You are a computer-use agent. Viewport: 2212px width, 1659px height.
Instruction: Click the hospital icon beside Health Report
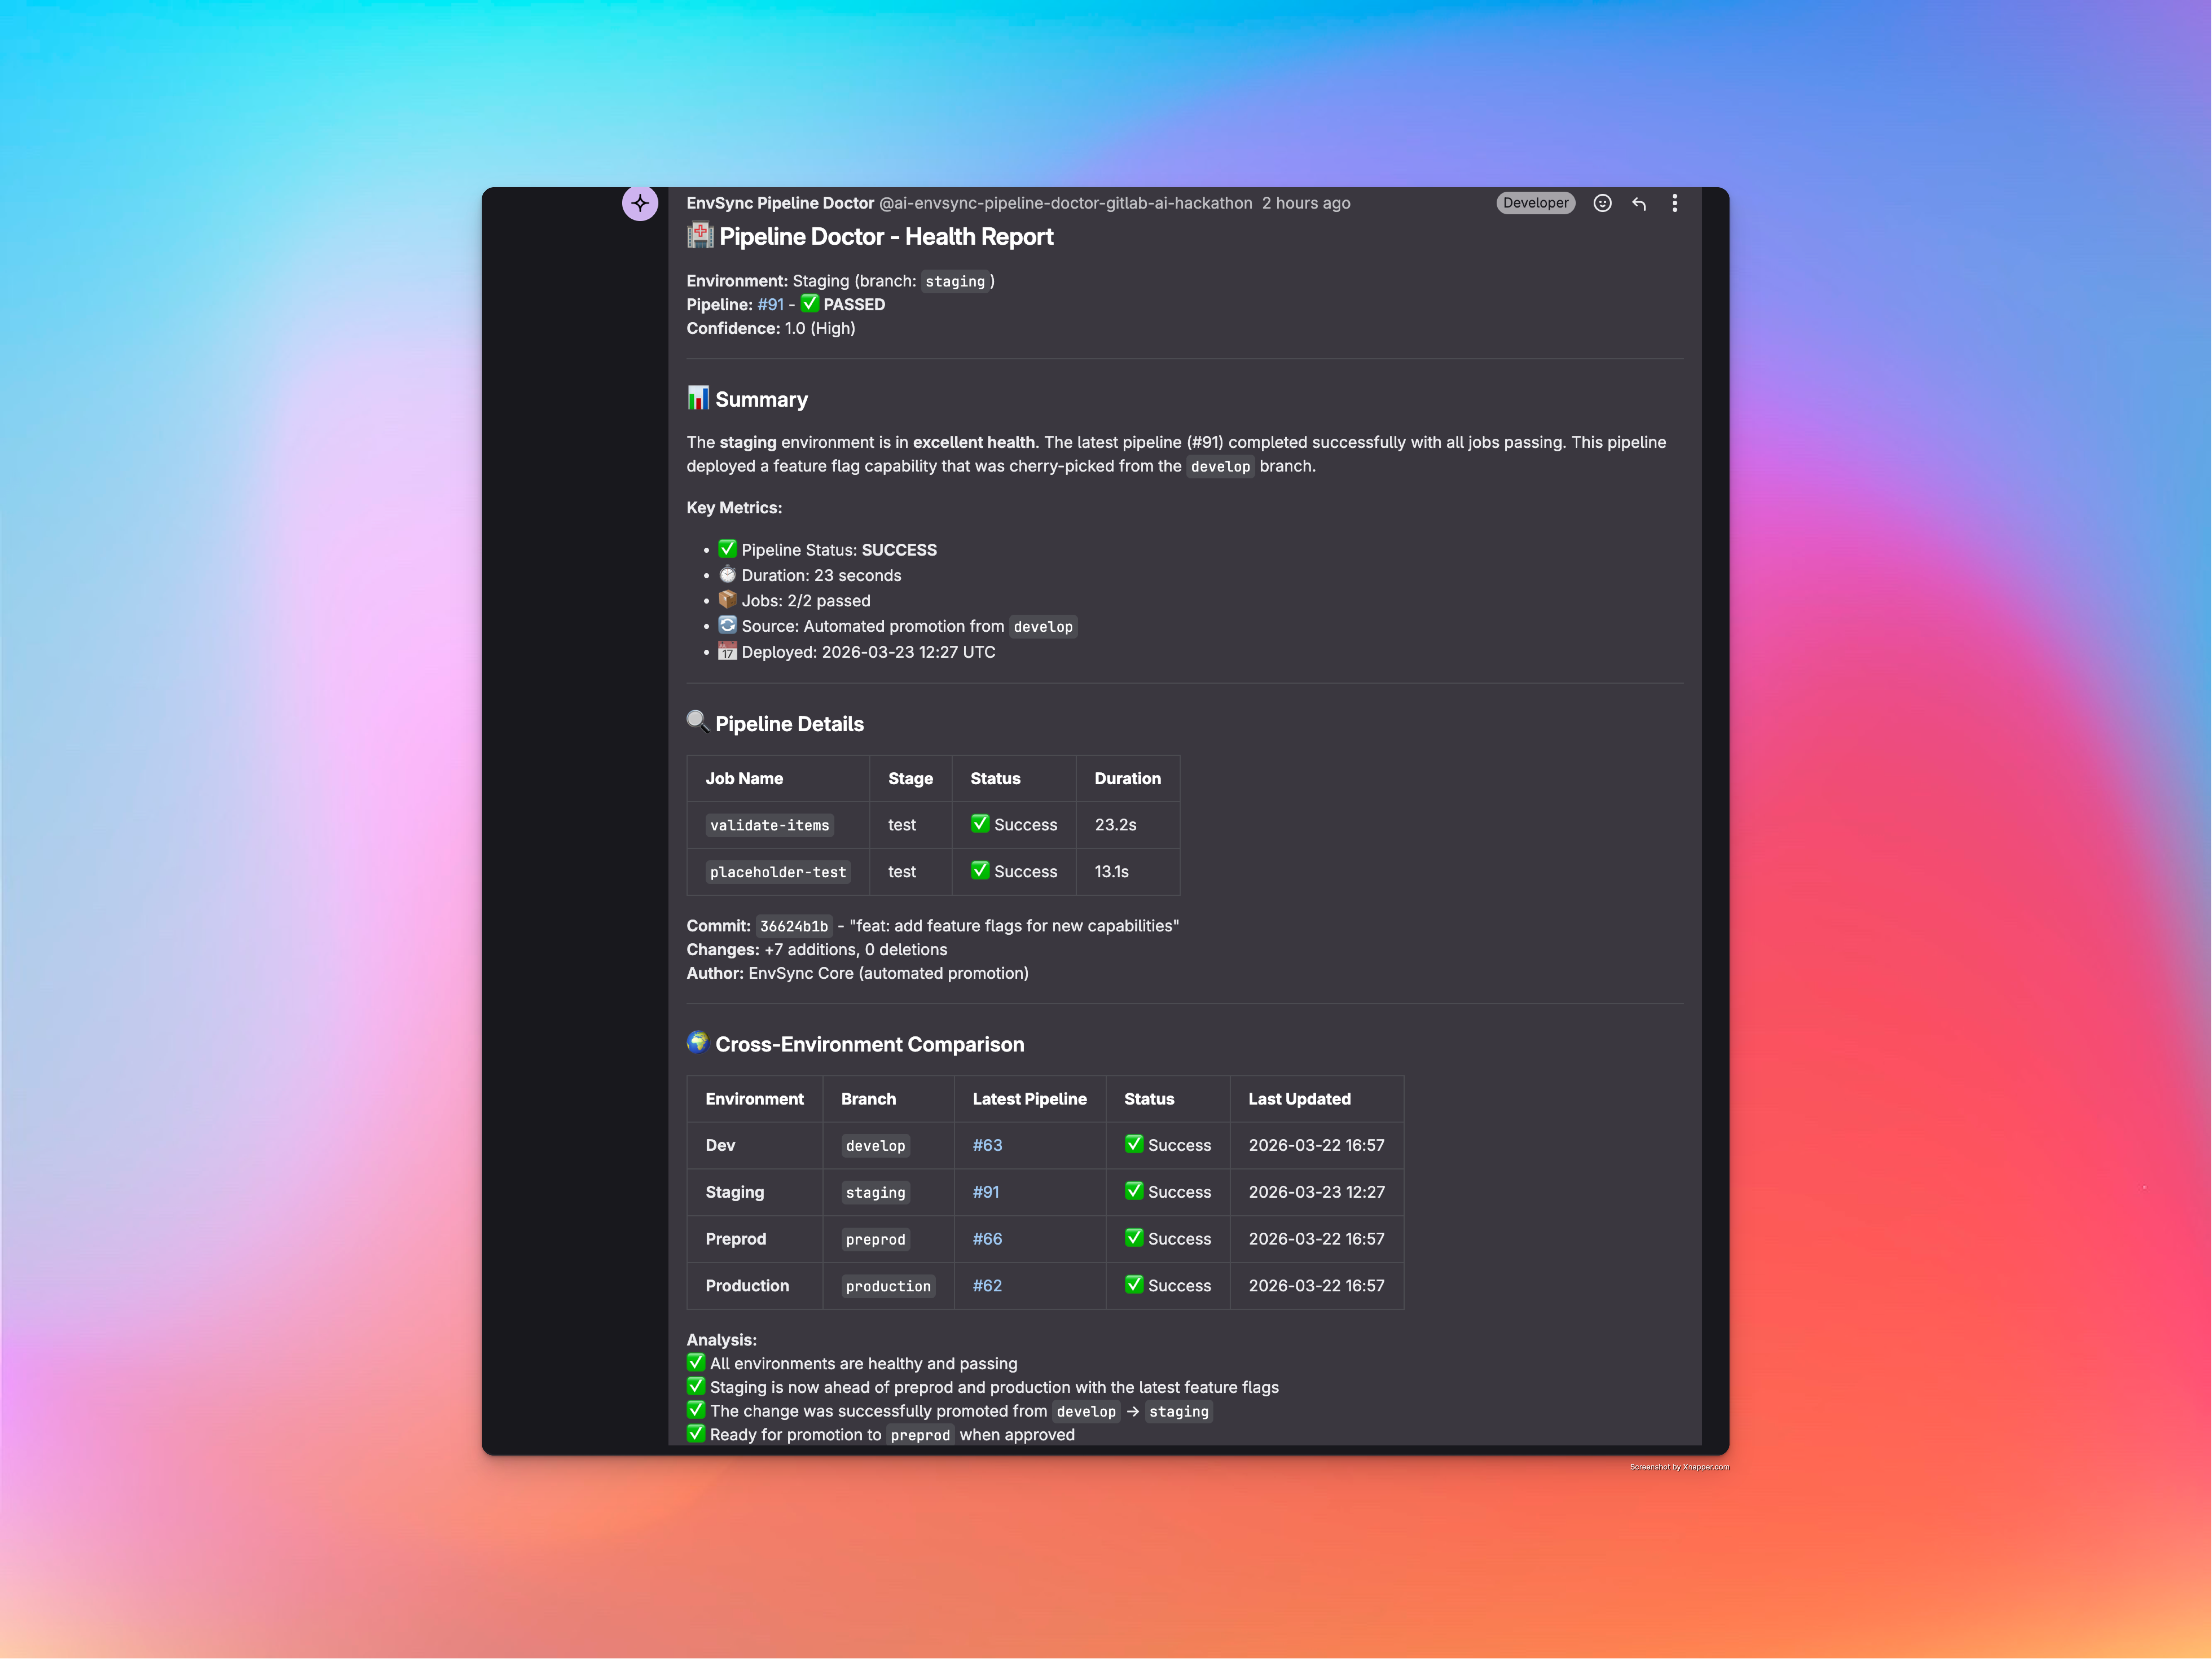[x=700, y=236]
